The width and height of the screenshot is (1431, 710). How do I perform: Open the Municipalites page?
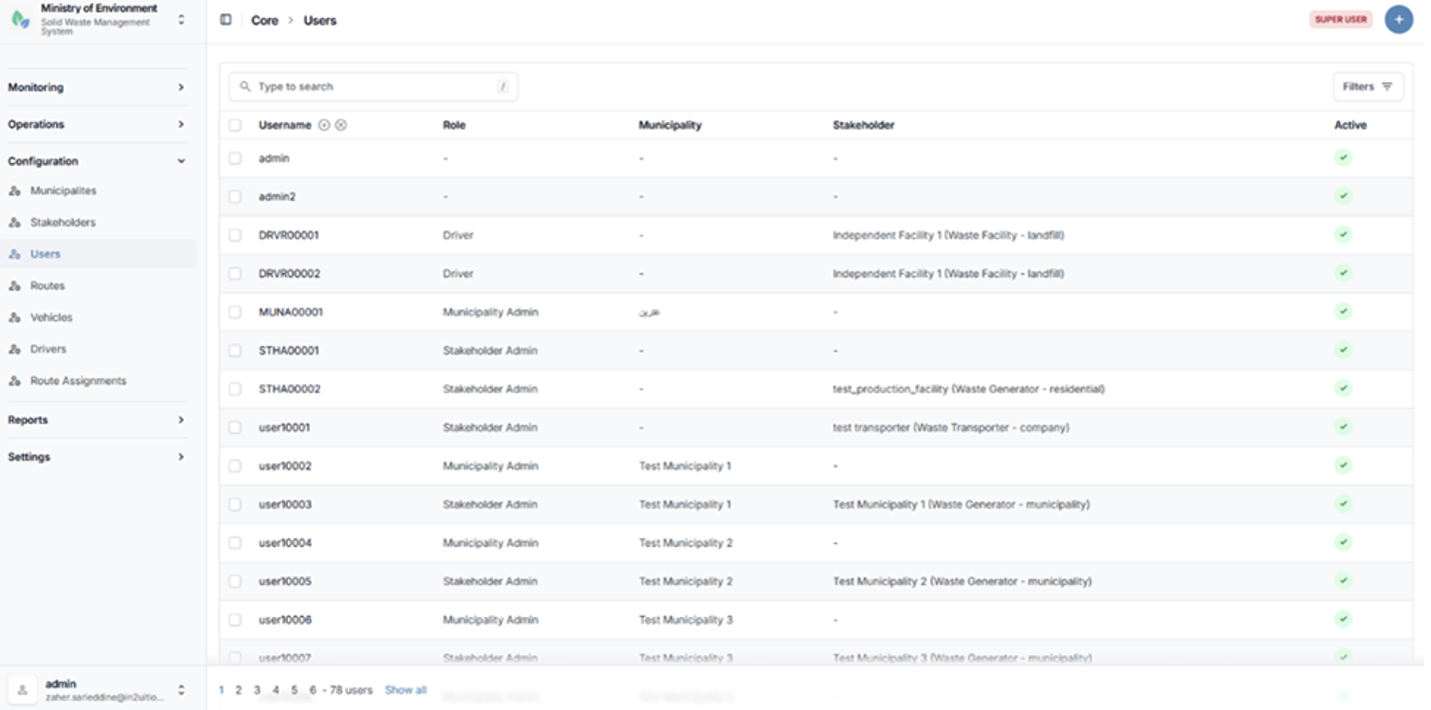[63, 191]
